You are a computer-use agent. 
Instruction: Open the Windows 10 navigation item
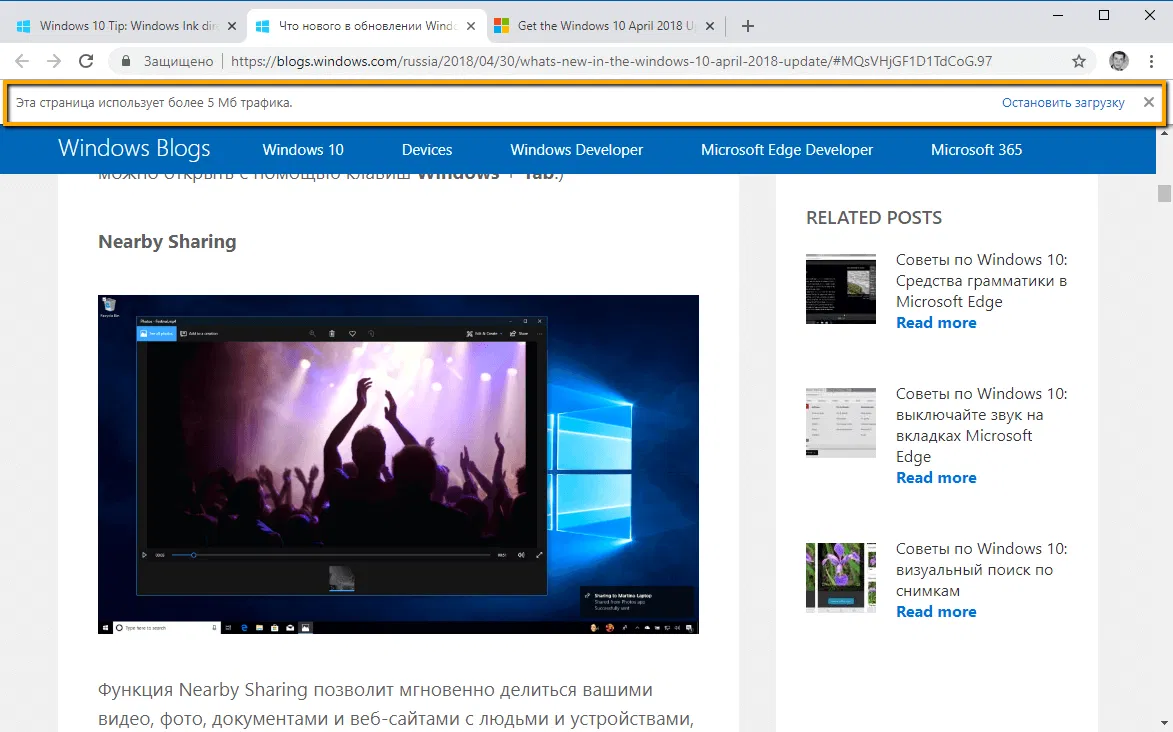(303, 150)
